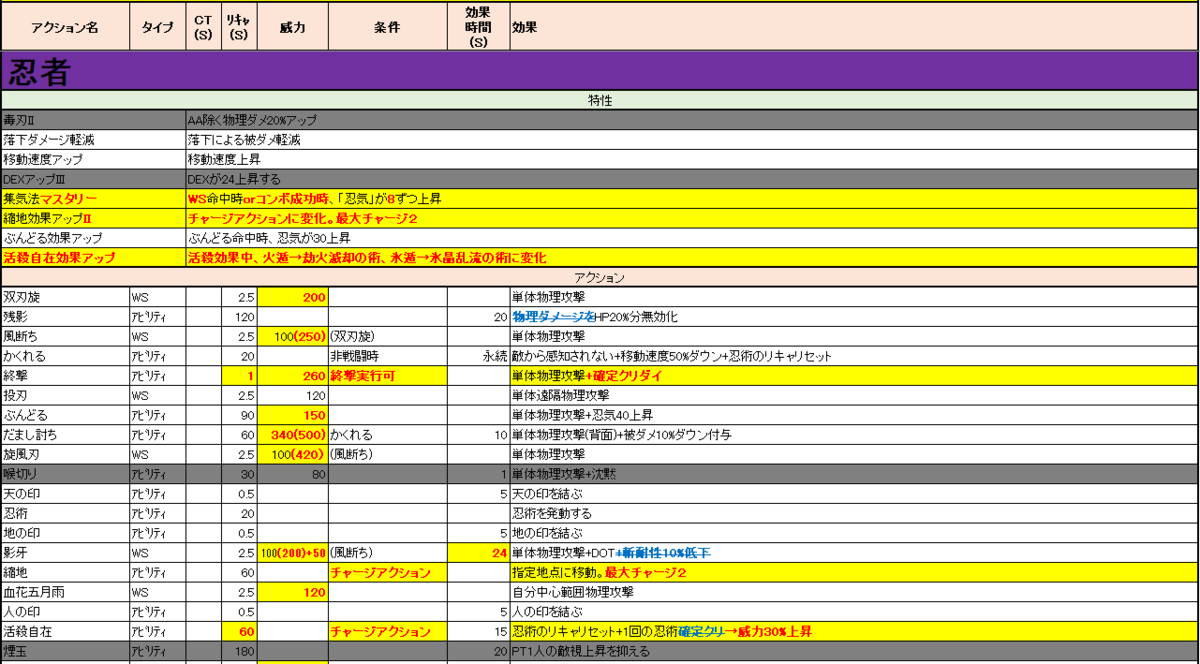Screen dimensions: 1200x664
Task: Select the 威力 column header
Action: [292, 28]
